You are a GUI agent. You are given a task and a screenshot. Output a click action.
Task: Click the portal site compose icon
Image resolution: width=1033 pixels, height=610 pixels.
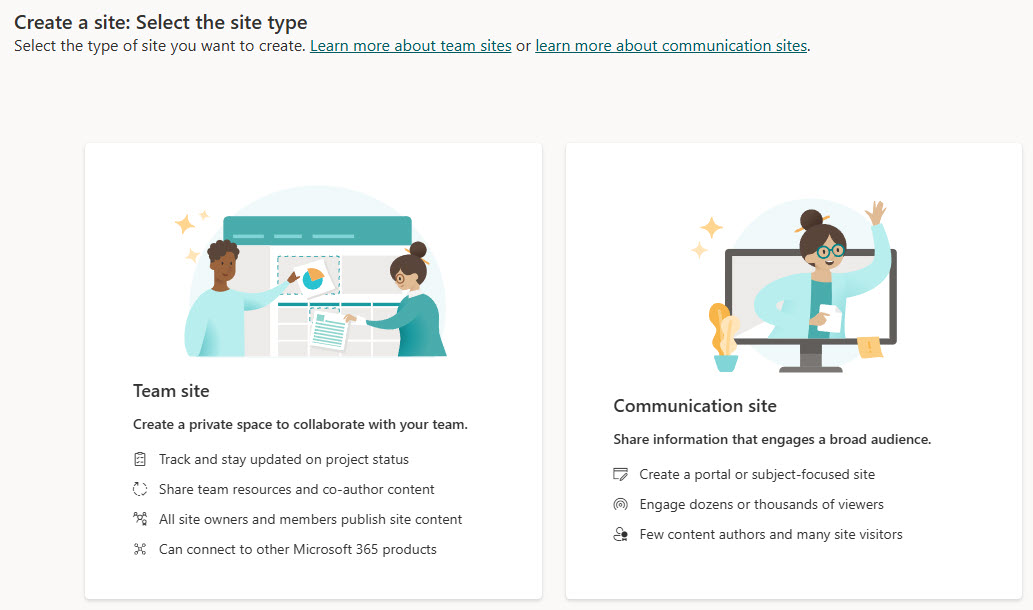click(622, 474)
